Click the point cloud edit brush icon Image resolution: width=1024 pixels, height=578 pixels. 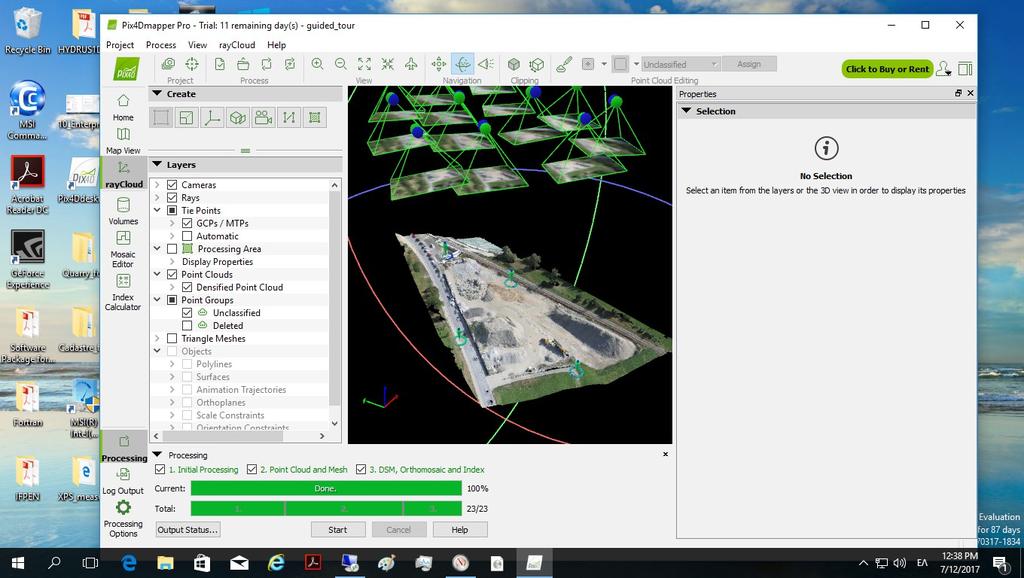pyautogui.click(x=564, y=64)
